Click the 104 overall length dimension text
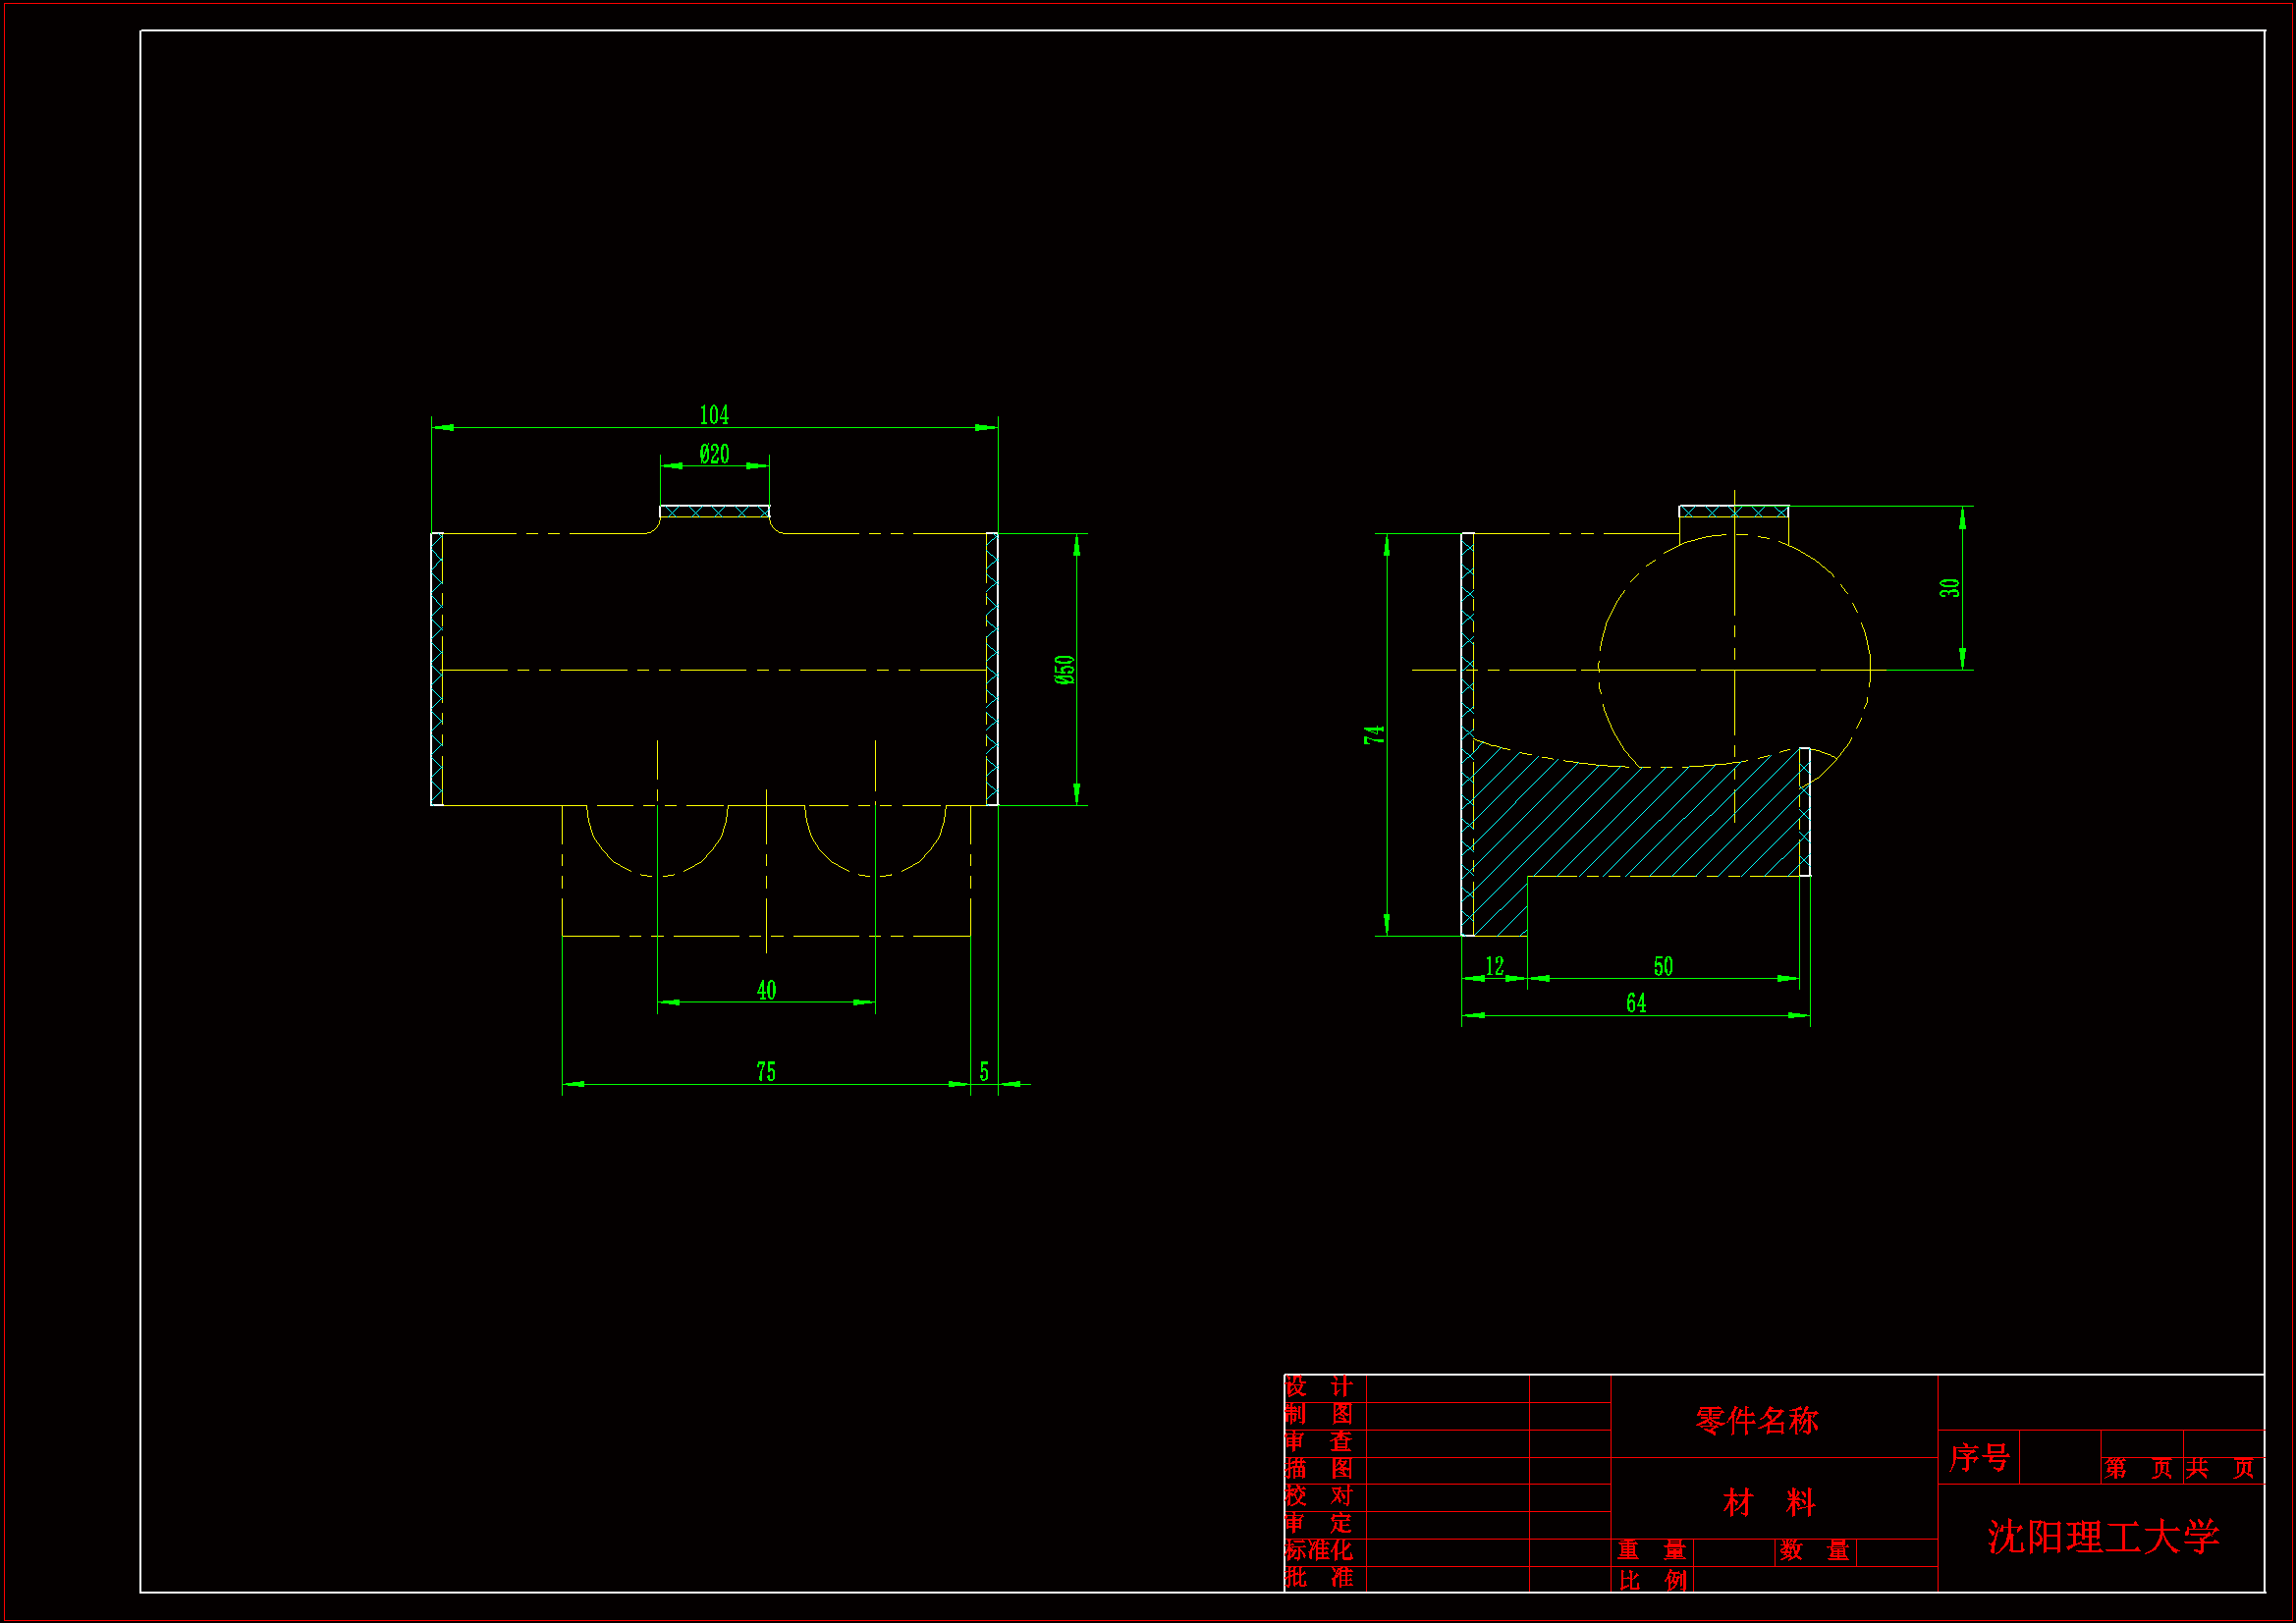The height and width of the screenshot is (1623, 2296). 714,415
